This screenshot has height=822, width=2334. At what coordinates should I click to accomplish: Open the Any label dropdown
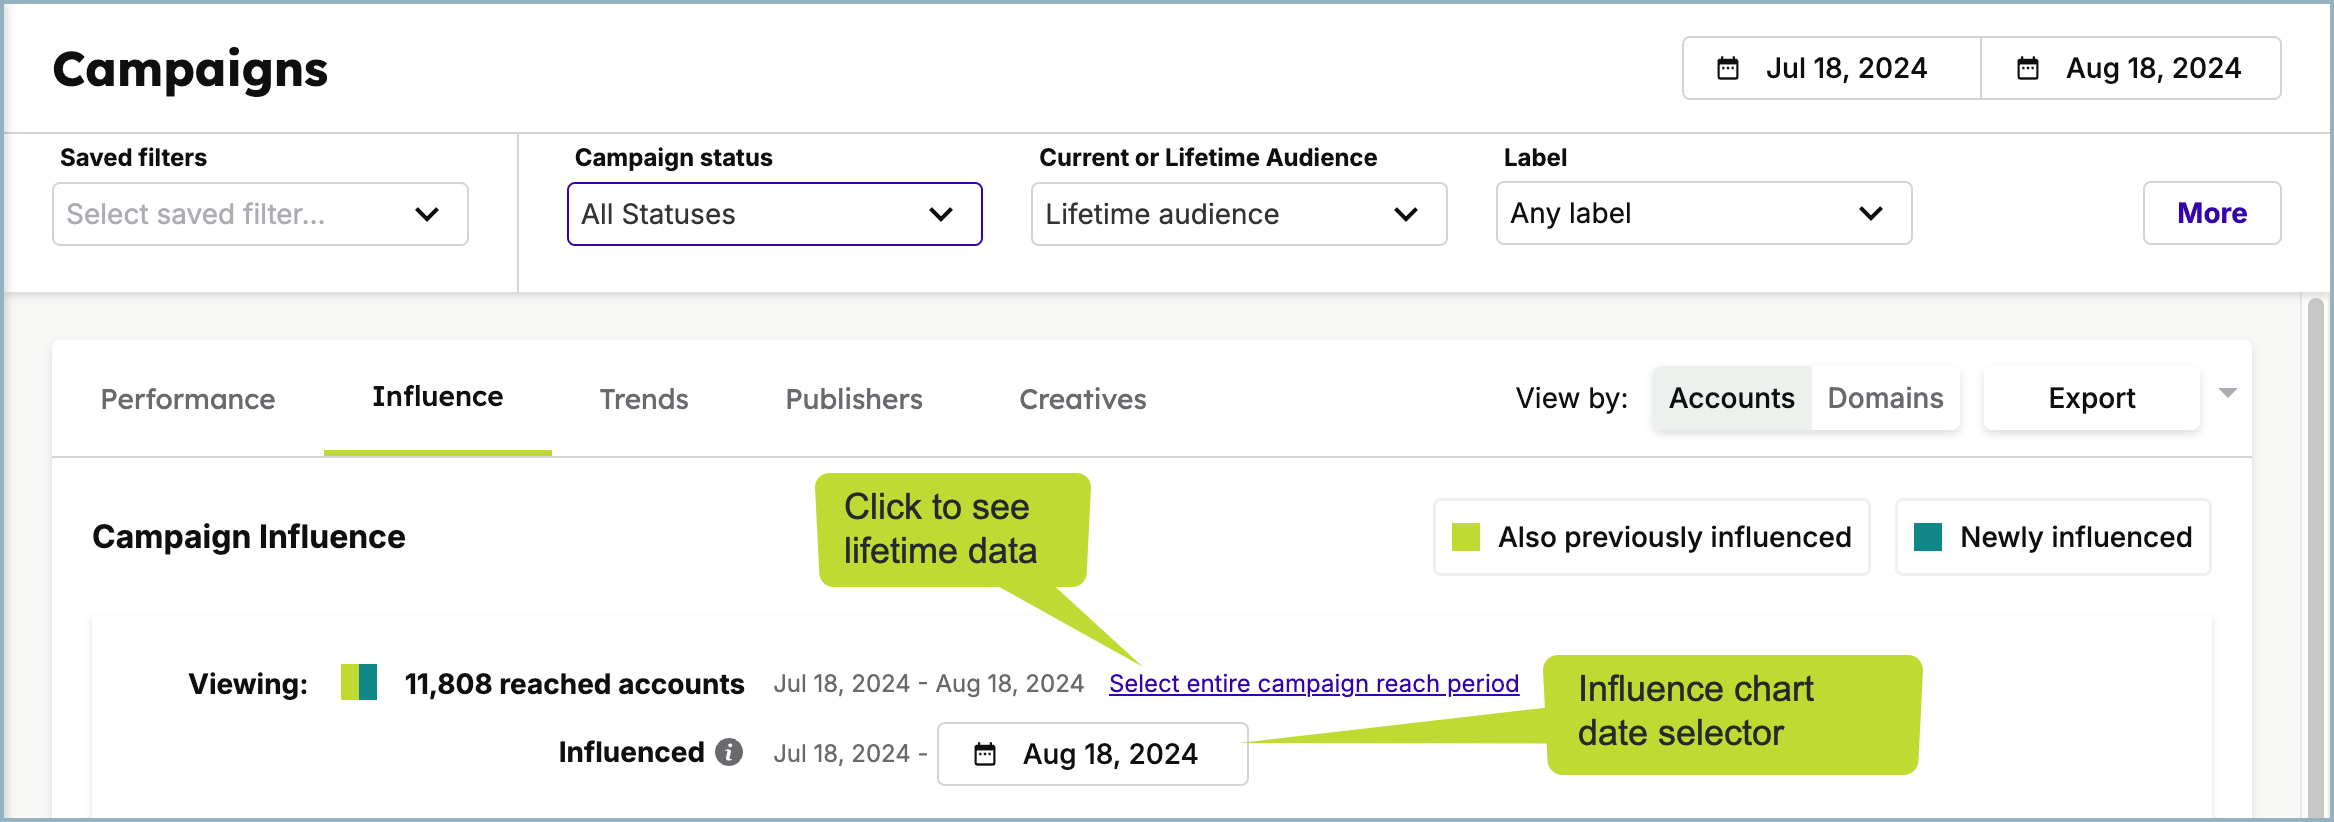(x=1703, y=214)
